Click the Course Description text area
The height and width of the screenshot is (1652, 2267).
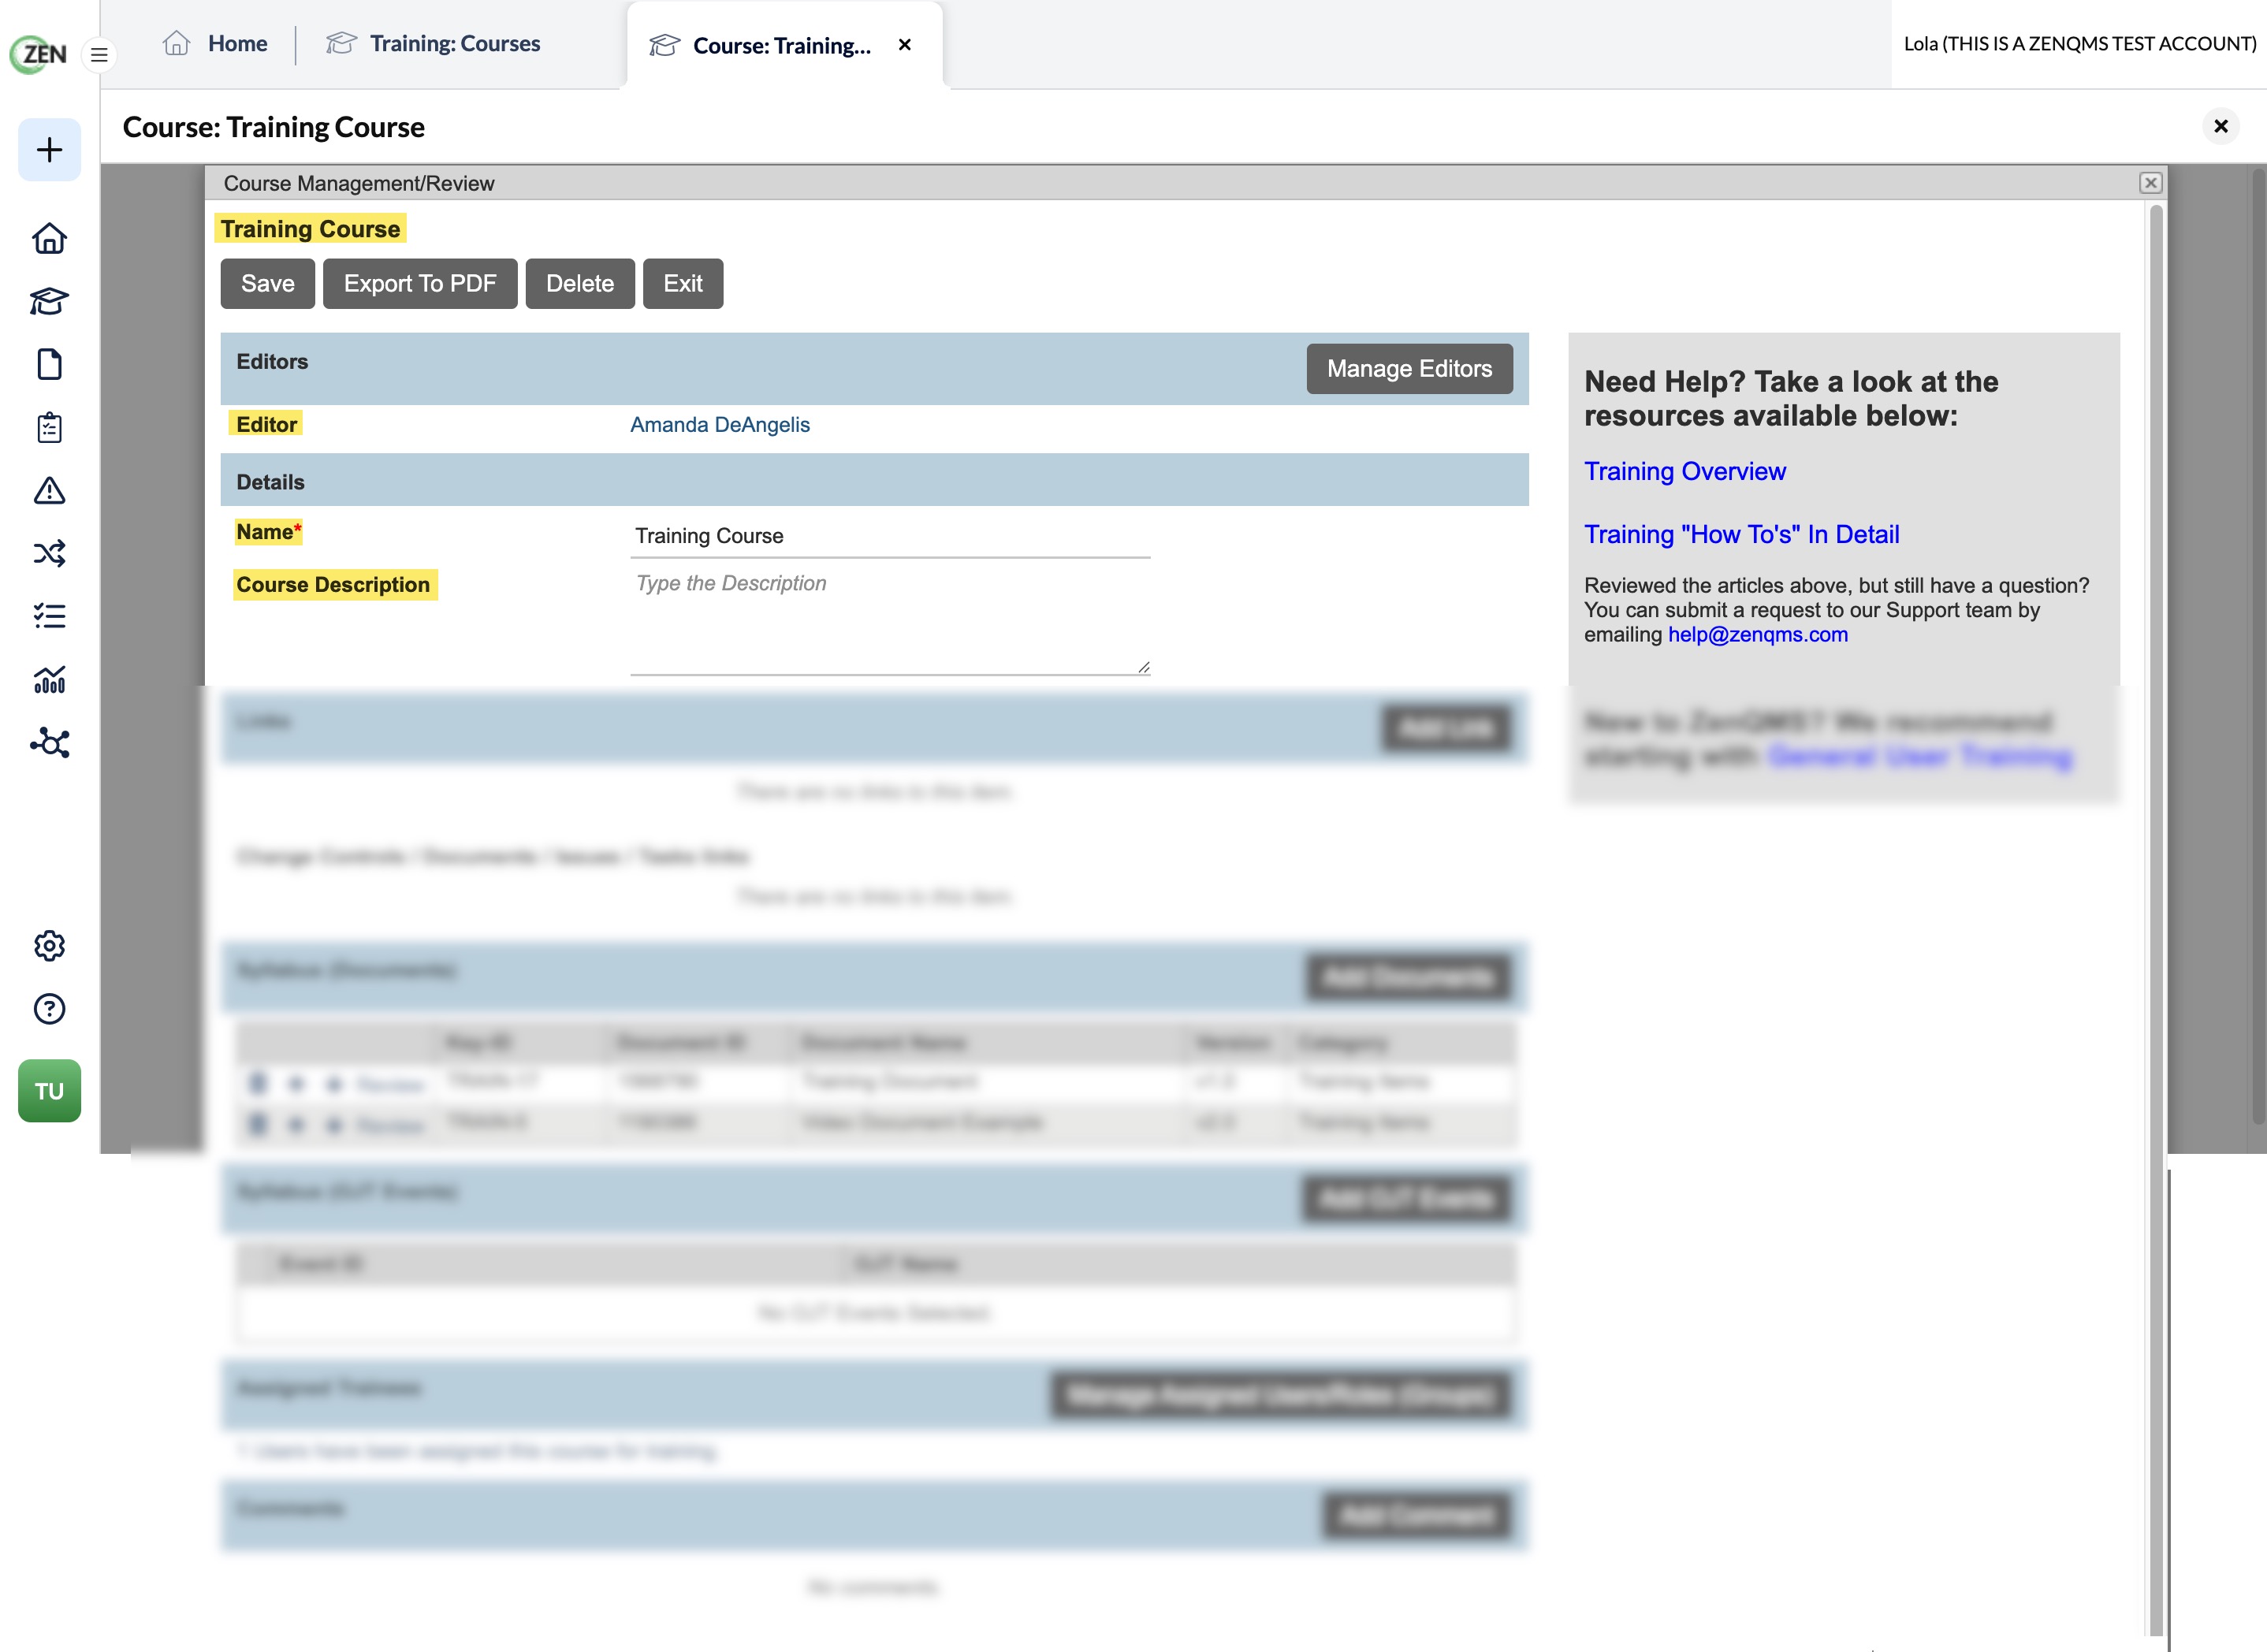tap(890, 622)
